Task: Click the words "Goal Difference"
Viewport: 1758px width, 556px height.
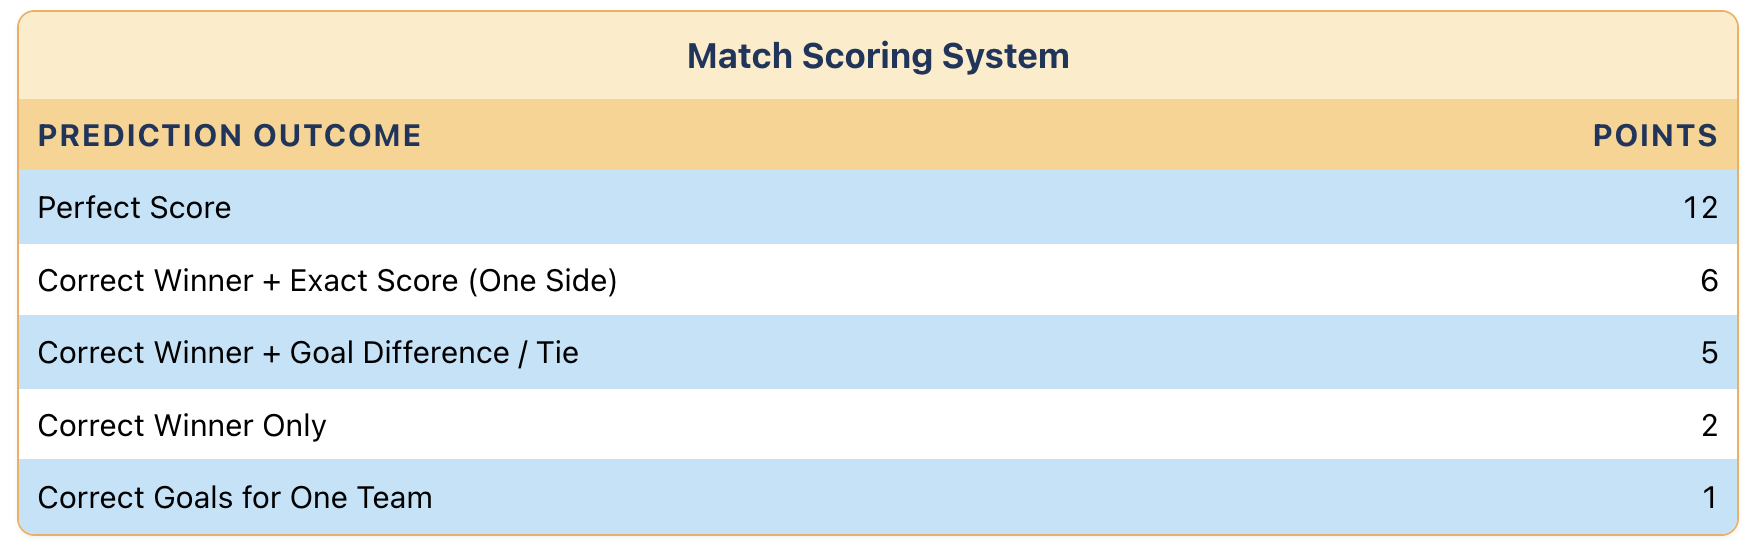Action: pos(399,353)
